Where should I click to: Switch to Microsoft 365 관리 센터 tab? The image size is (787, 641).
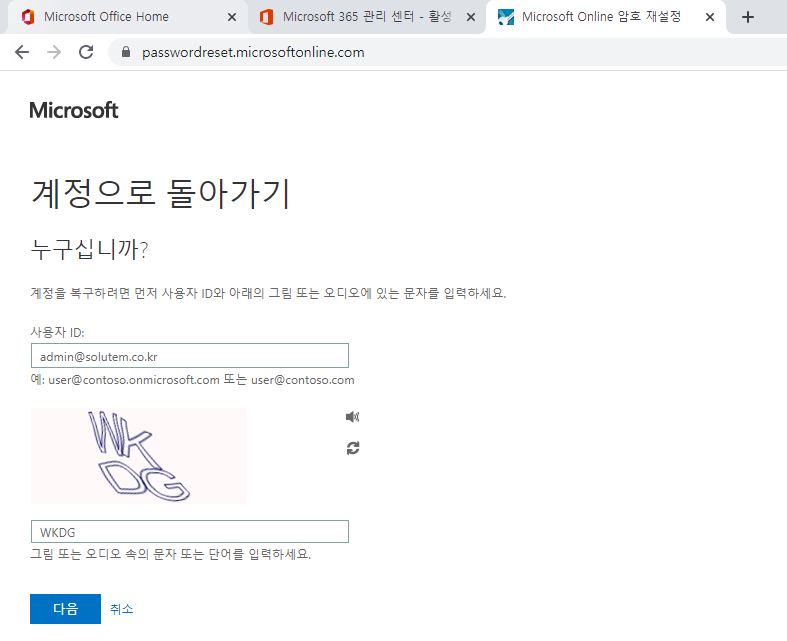367,17
